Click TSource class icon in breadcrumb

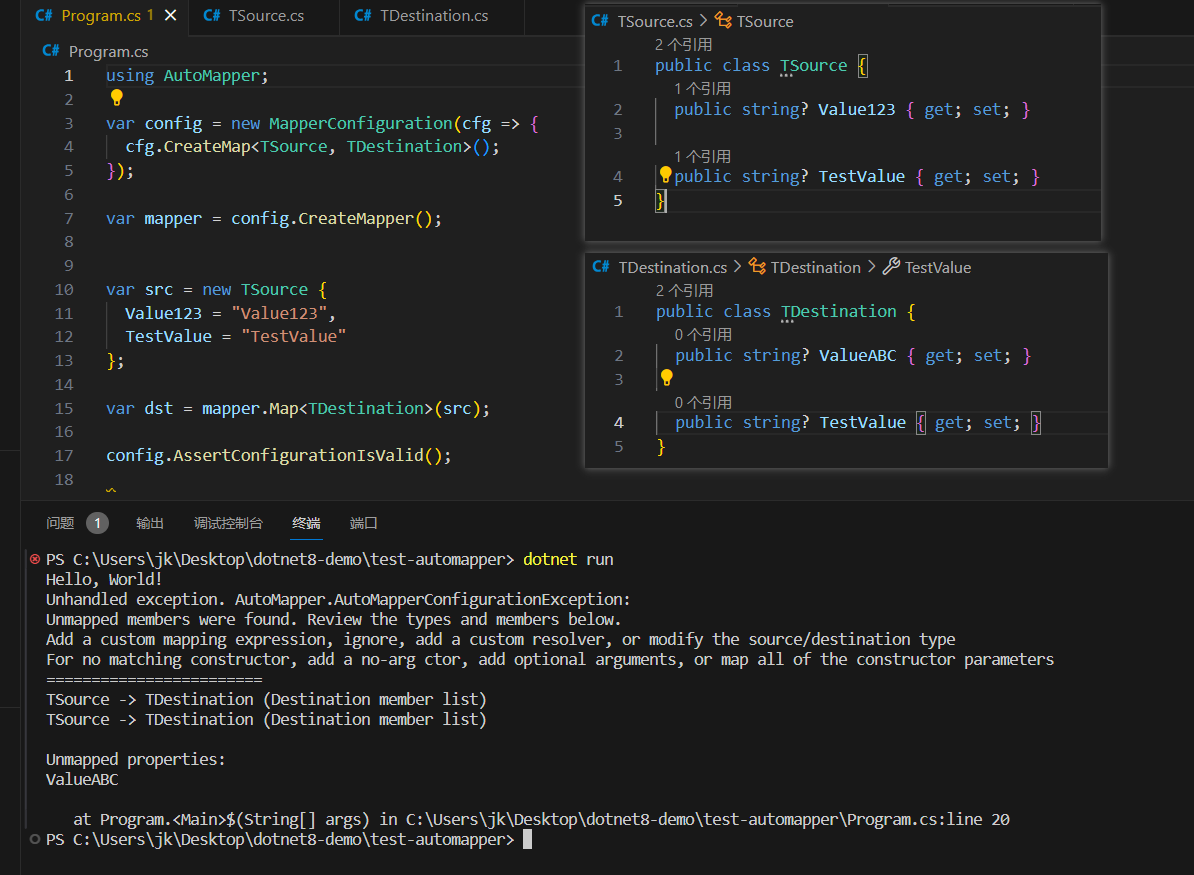coord(723,21)
